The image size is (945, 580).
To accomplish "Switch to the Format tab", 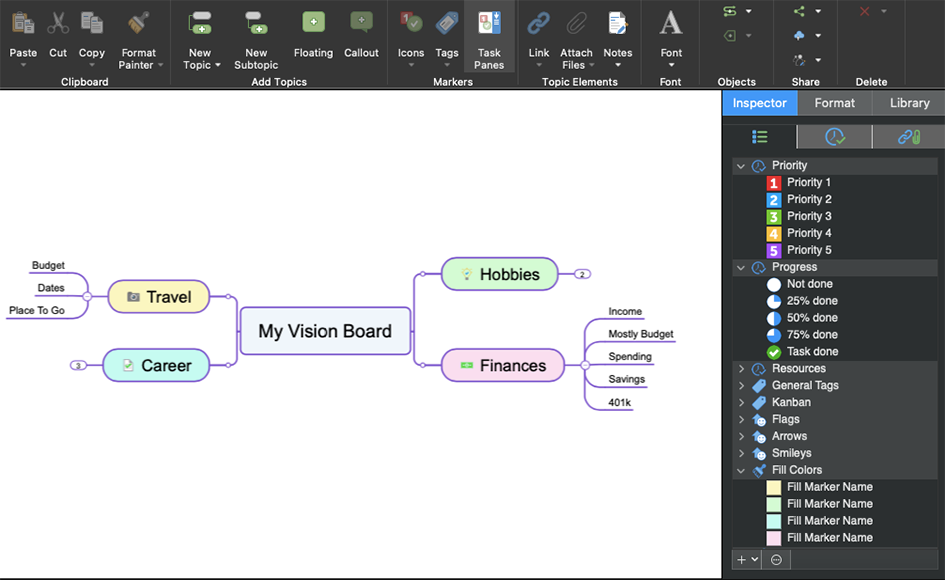I will 834,103.
